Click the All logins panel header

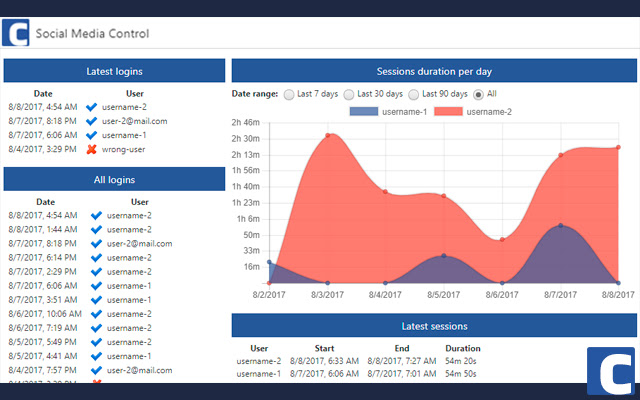114,179
